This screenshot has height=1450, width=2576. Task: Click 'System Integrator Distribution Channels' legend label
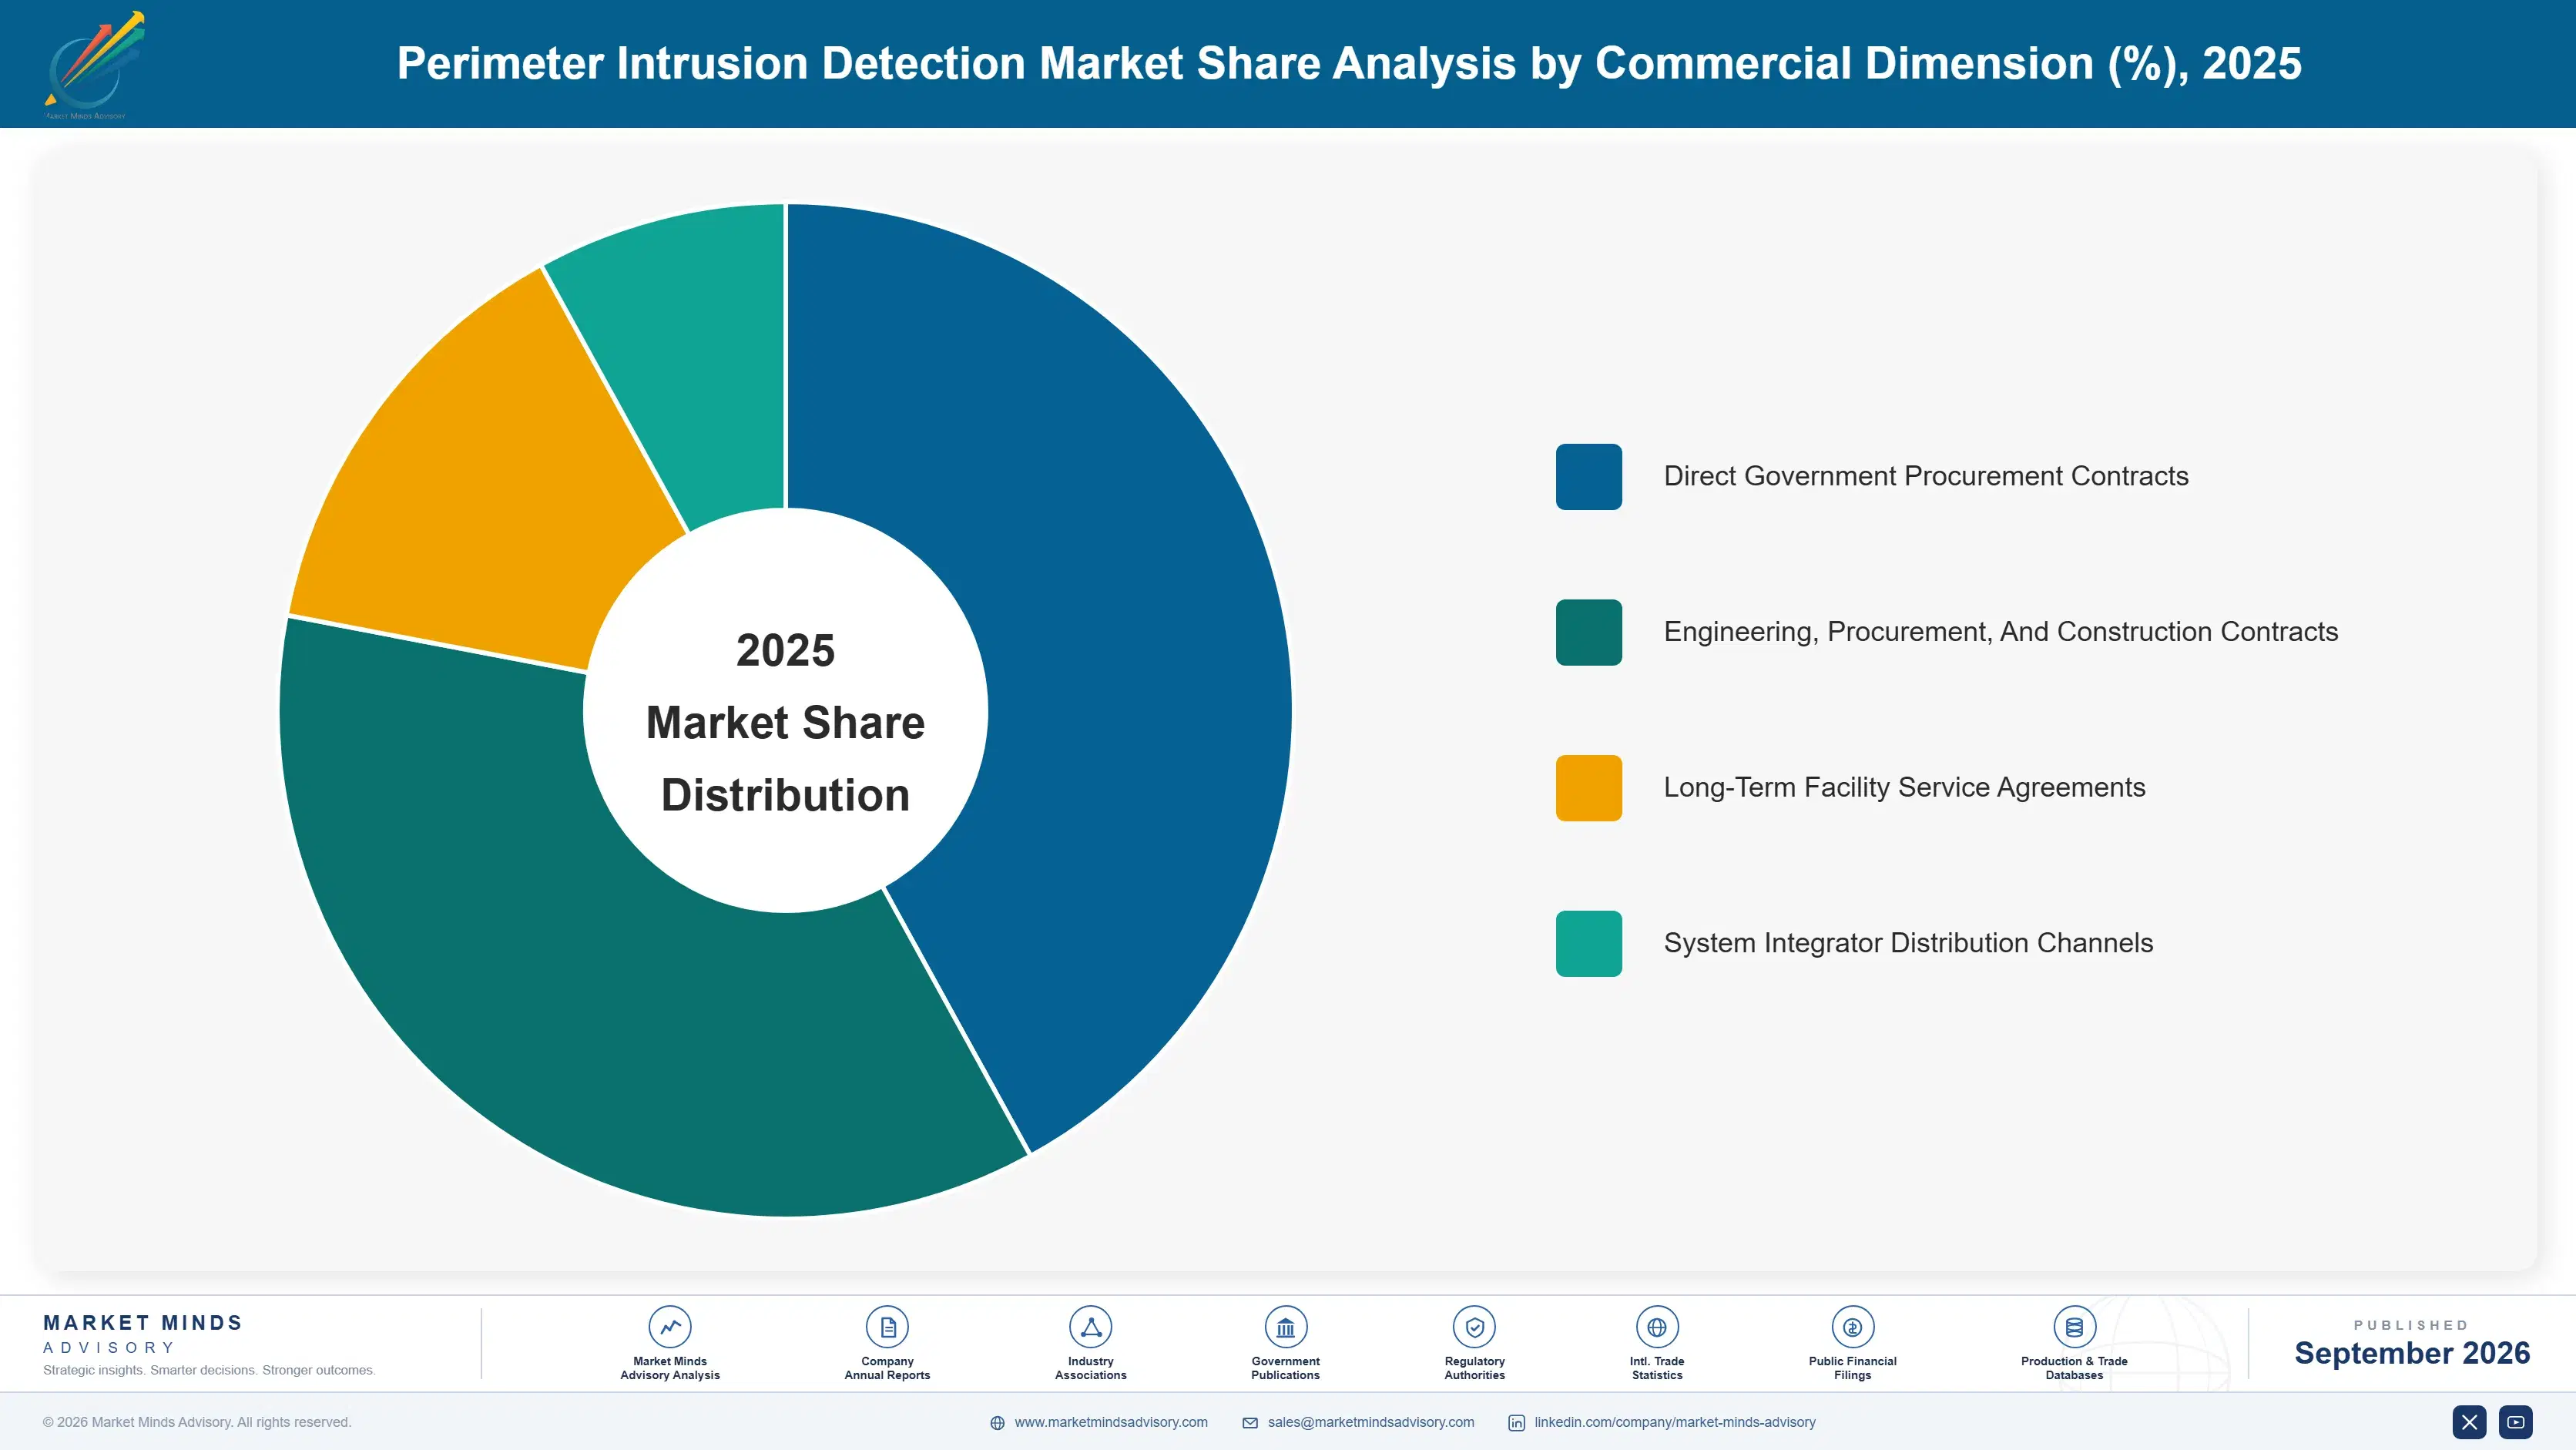tap(1908, 943)
